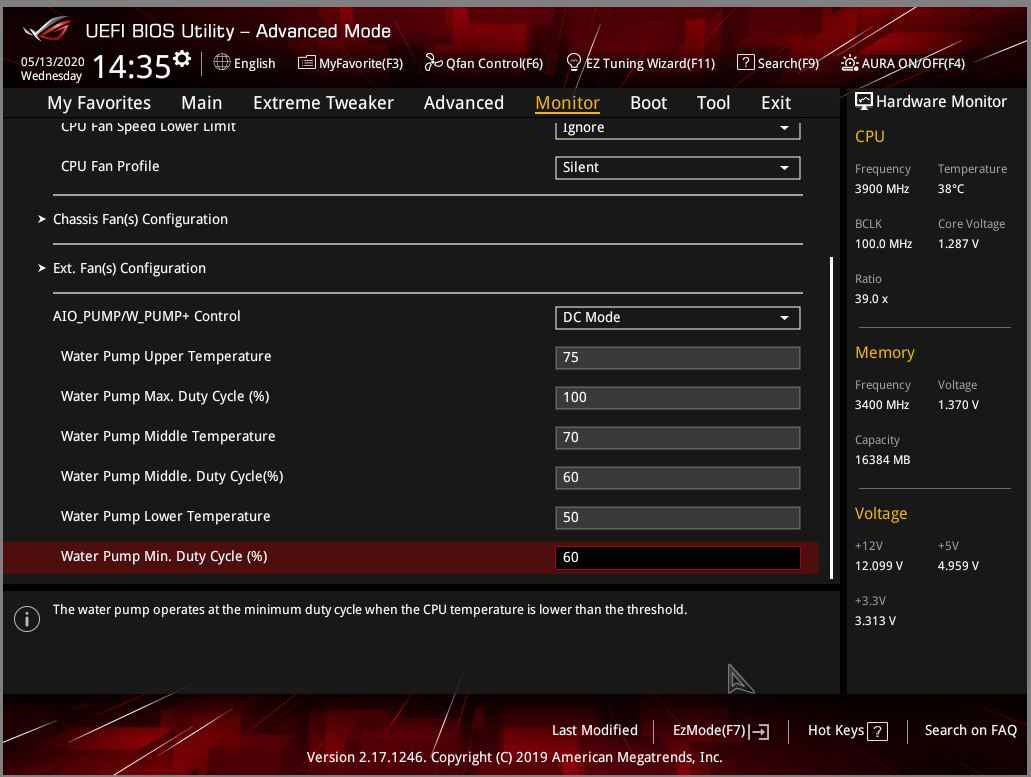Open the Tool tab
The width and height of the screenshot is (1031, 777).
pyautogui.click(x=713, y=103)
